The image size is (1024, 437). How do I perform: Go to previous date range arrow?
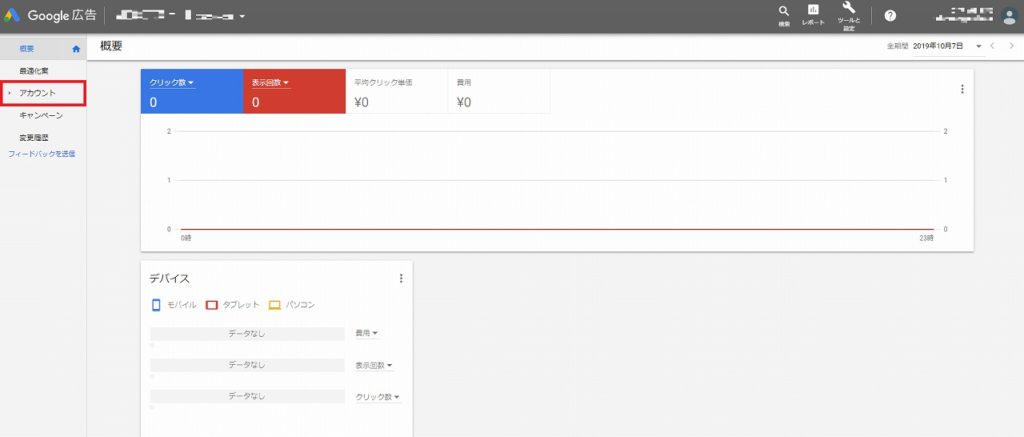[993, 46]
